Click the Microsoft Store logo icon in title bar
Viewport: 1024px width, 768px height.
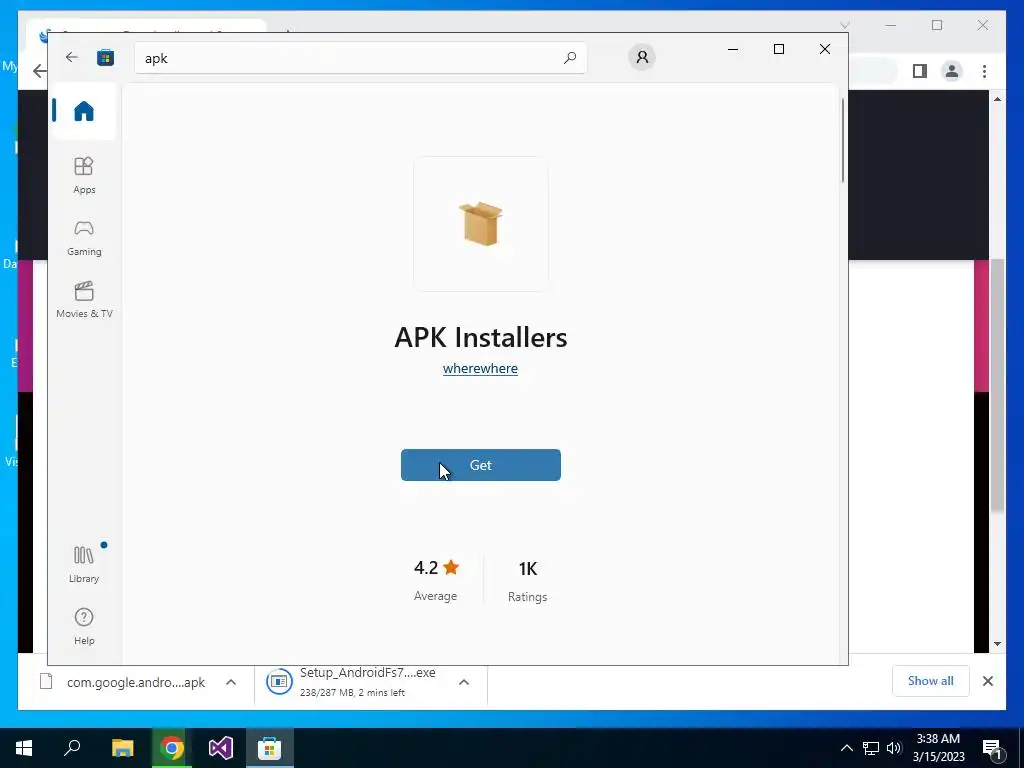point(105,57)
